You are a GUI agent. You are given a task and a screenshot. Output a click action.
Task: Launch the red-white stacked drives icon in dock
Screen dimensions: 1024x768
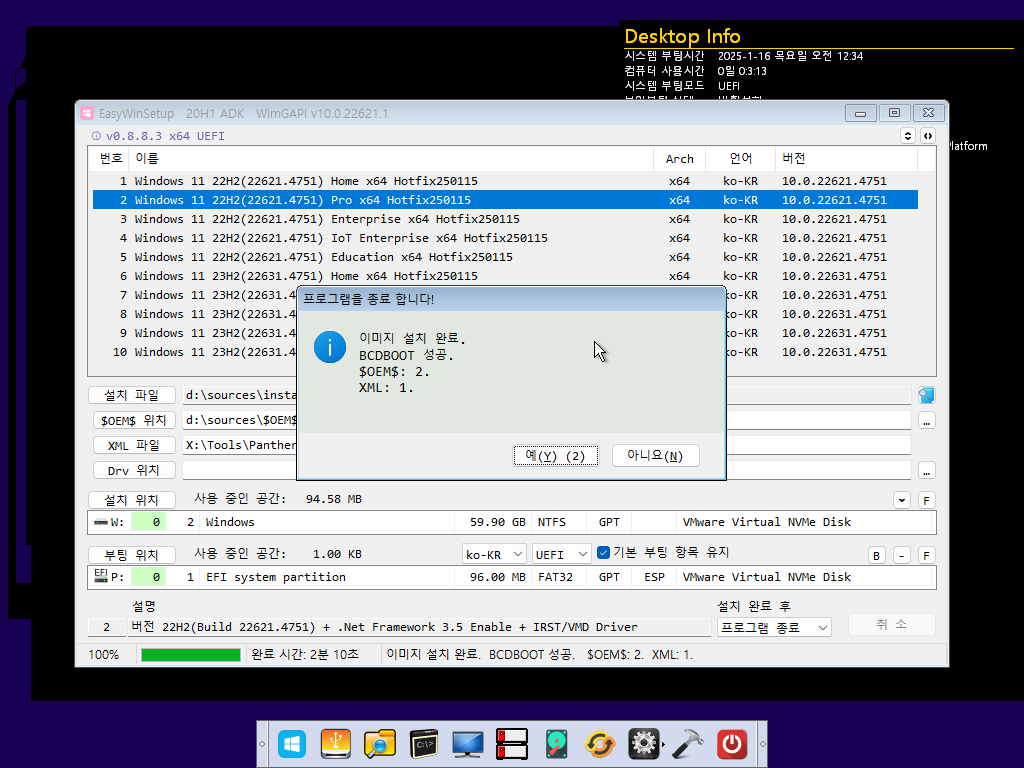(x=512, y=744)
